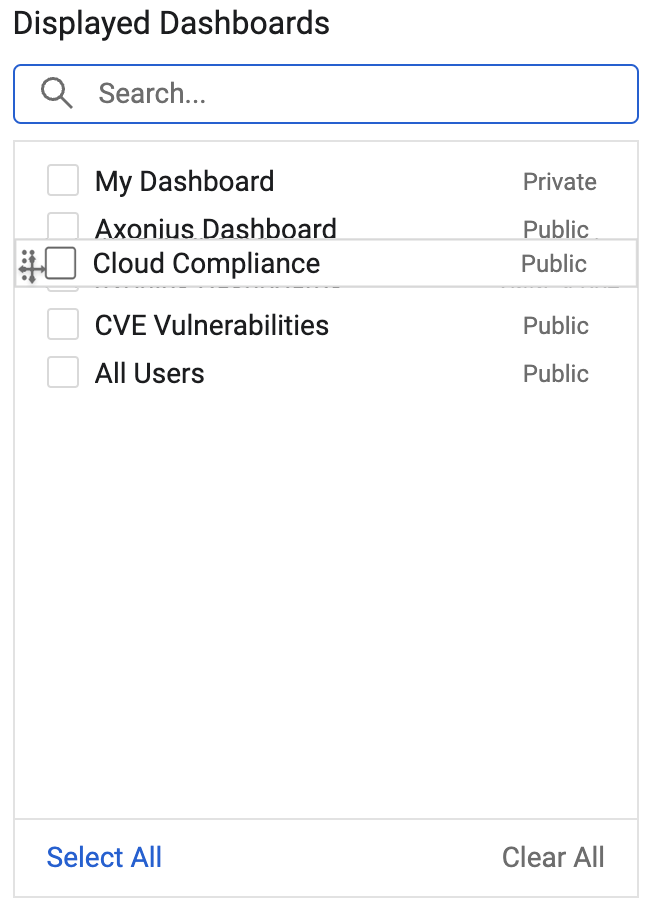The image size is (650, 912).
Task: Choose the CVE Vulnerabilities list item
Action: click(x=211, y=325)
